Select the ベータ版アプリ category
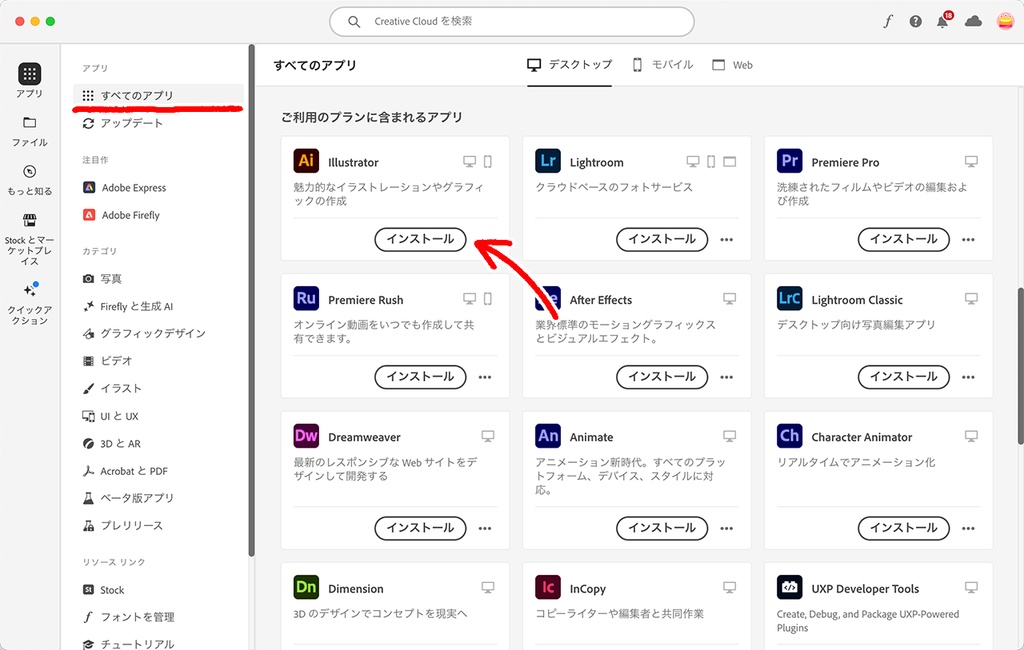The width and height of the screenshot is (1024, 650). 129,498
